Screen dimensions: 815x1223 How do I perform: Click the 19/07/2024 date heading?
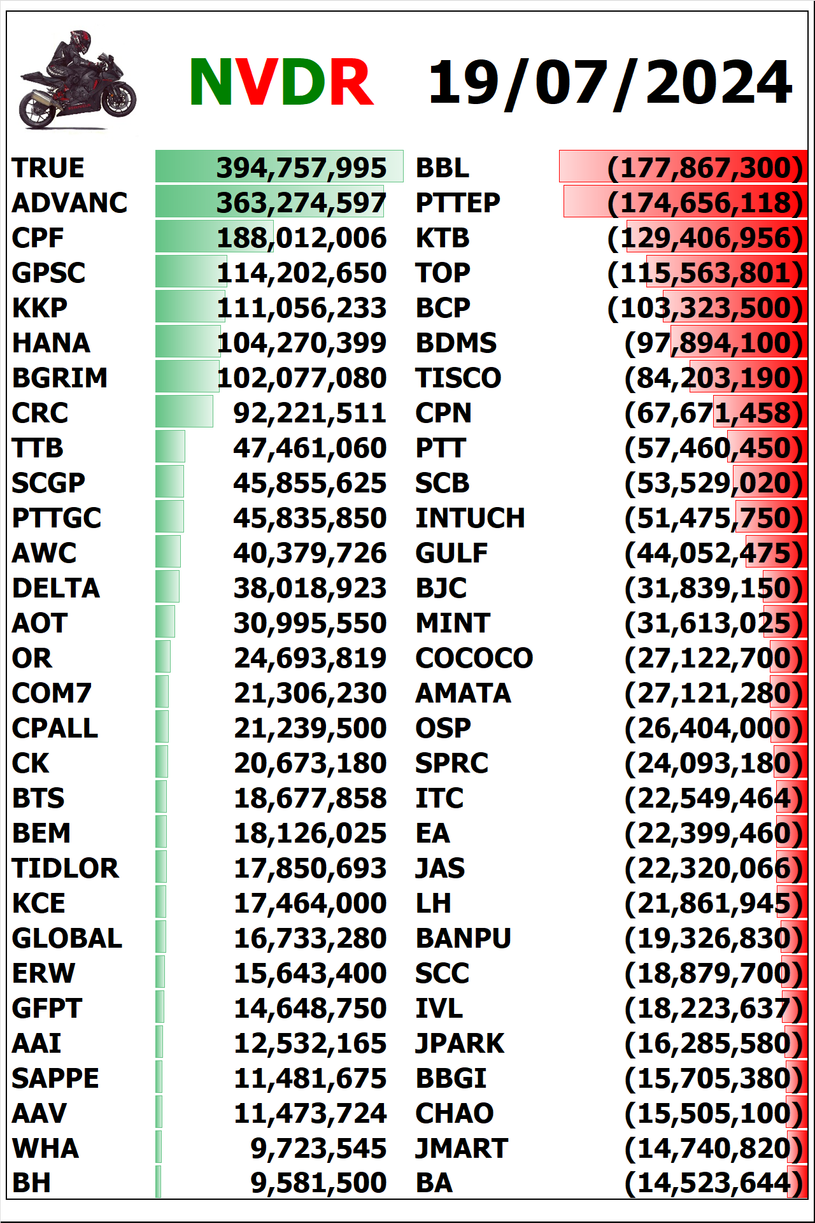click(610, 82)
